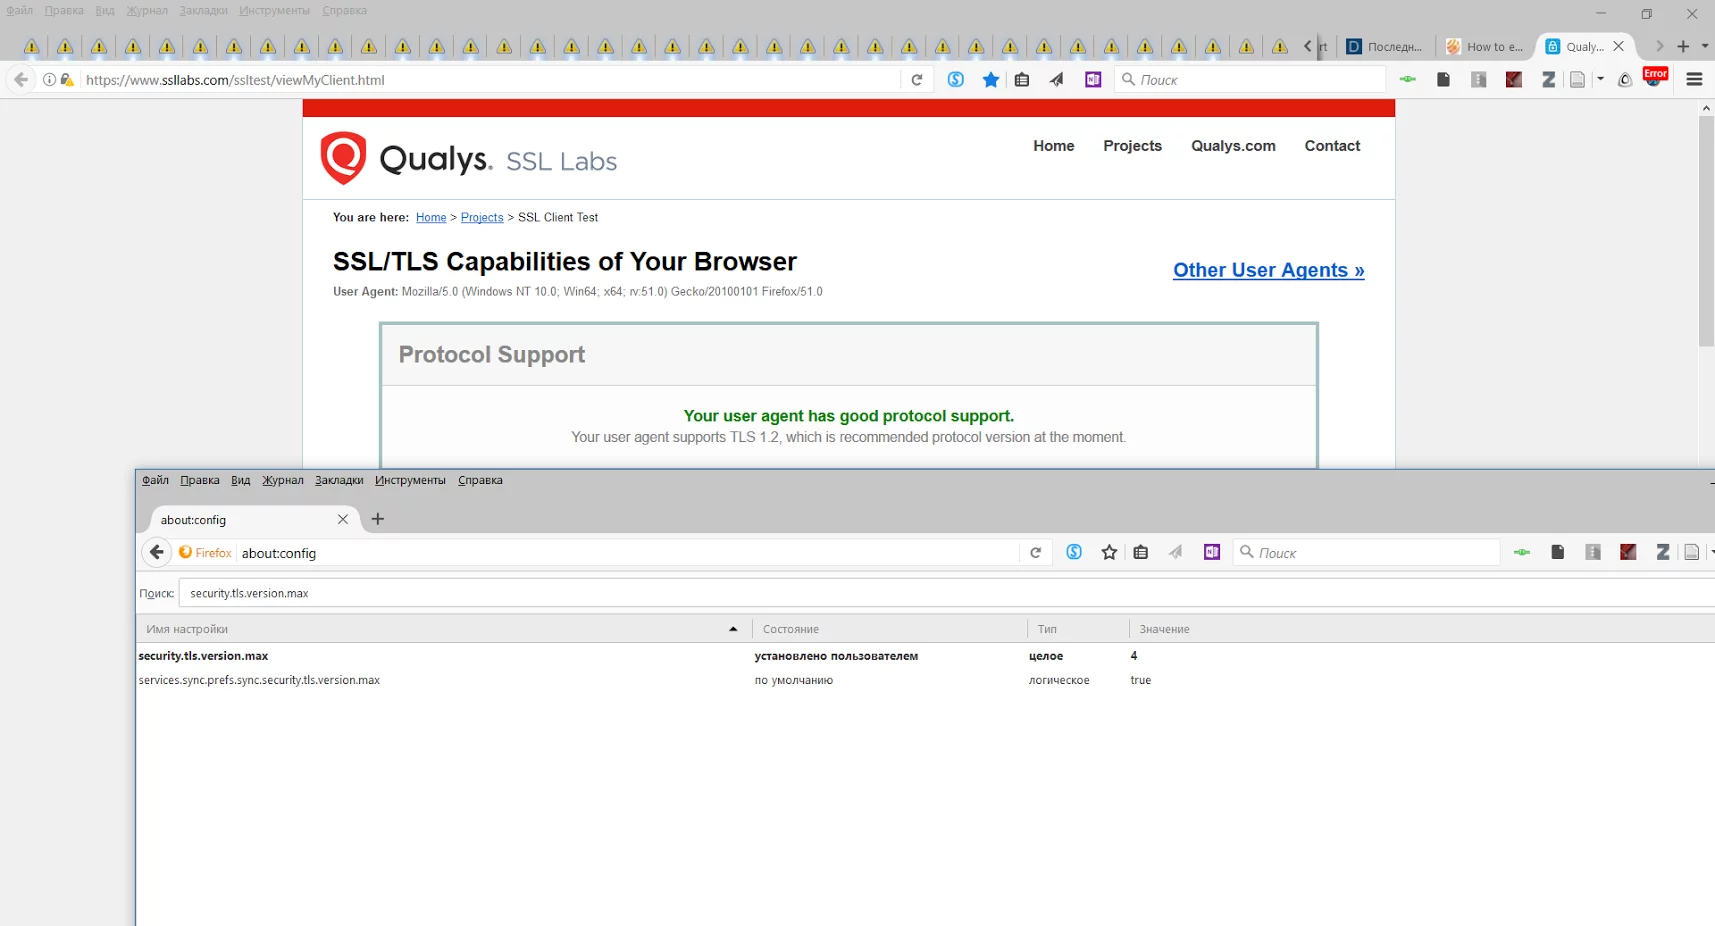Select the security.tls.version.max preference row
The image size is (1715, 926).
tap(925, 656)
